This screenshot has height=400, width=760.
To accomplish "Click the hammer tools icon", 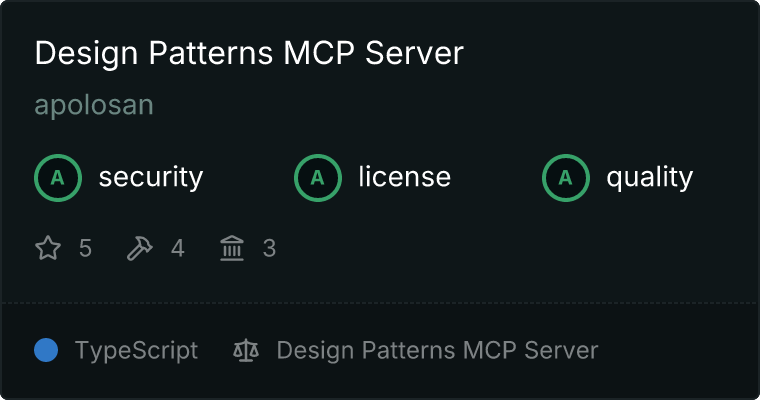I will click(x=140, y=248).
